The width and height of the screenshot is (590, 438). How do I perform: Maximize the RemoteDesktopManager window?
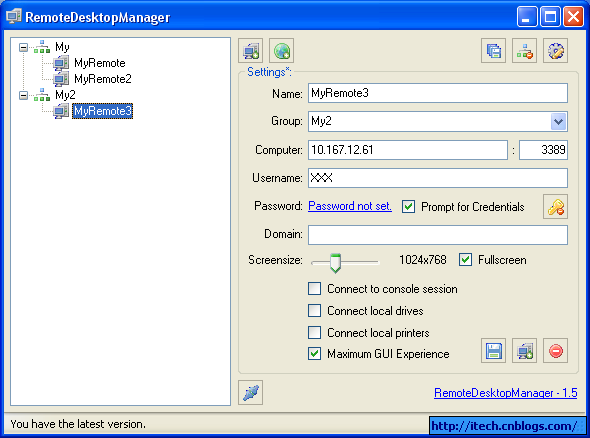tap(550, 17)
